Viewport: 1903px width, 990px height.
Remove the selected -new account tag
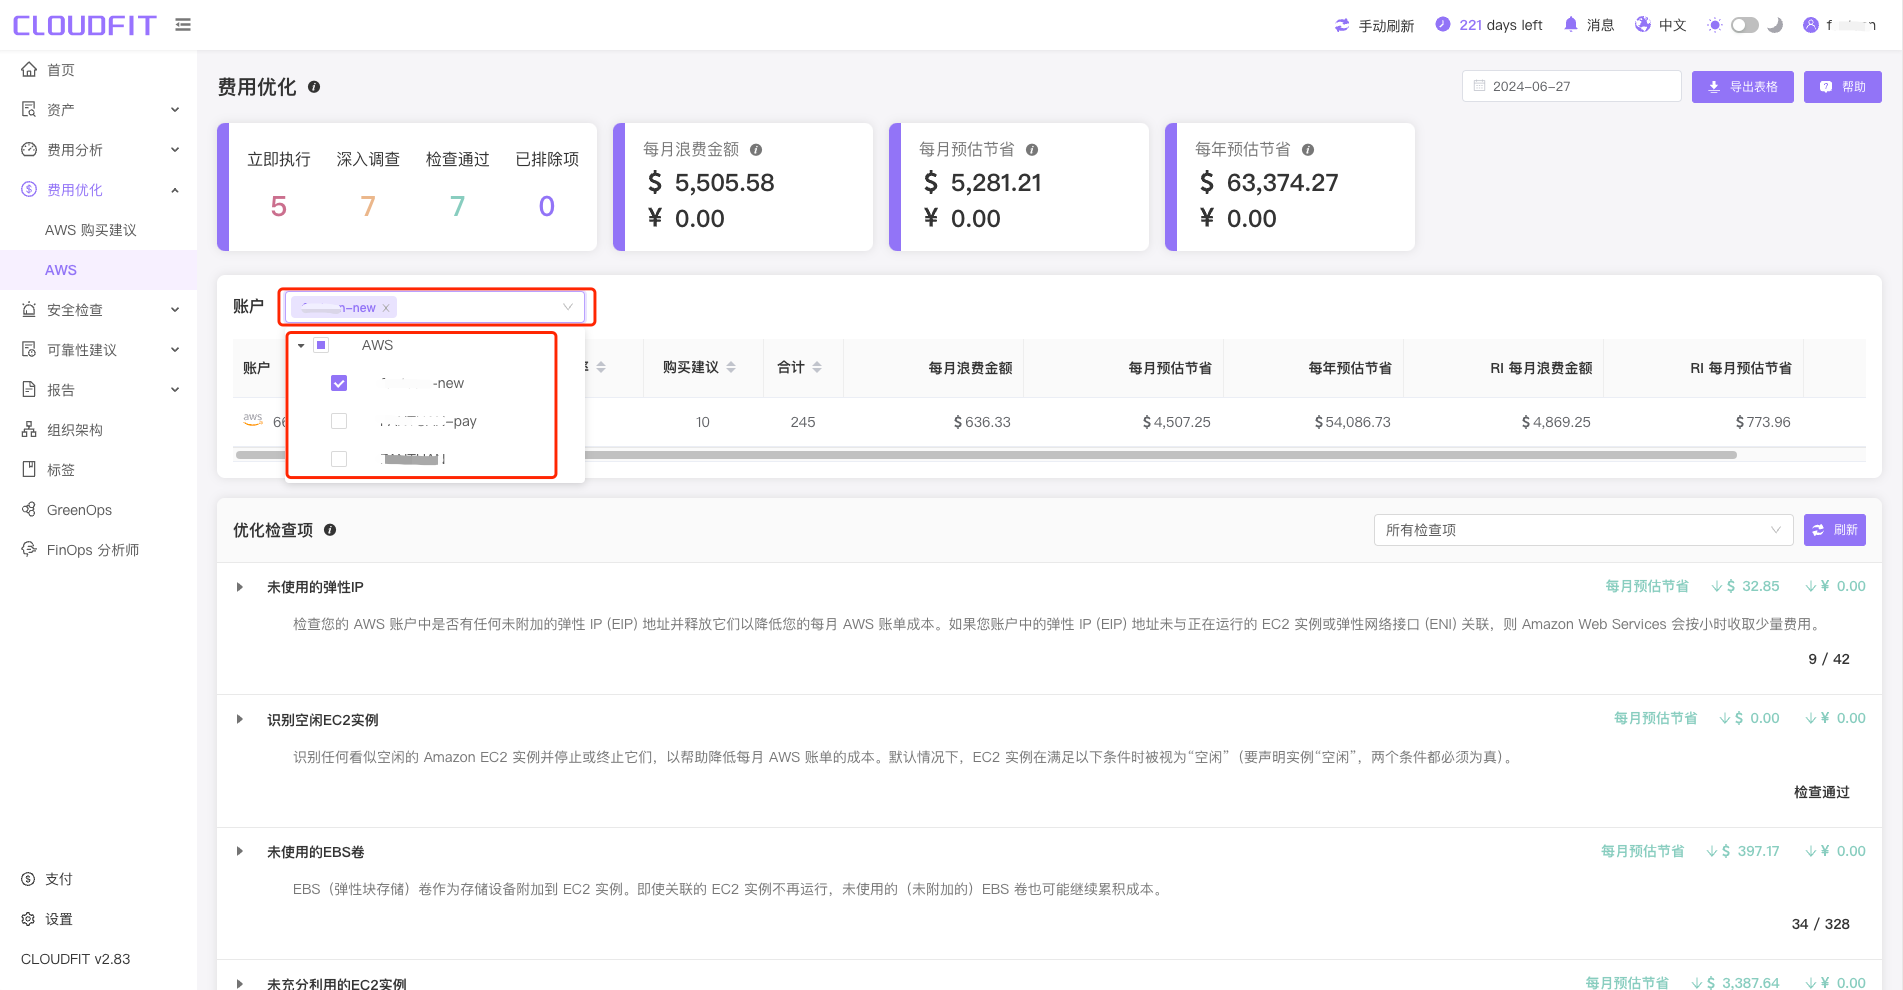tap(386, 308)
